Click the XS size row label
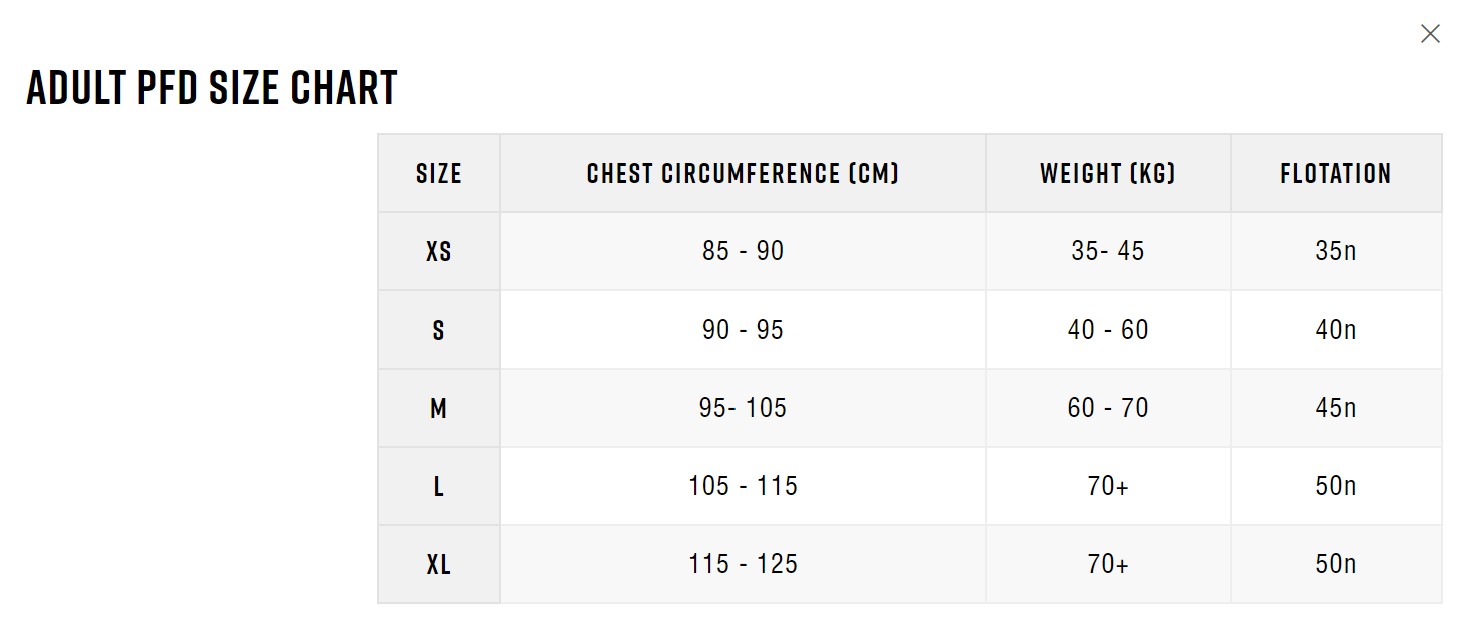 click(x=439, y=251)
